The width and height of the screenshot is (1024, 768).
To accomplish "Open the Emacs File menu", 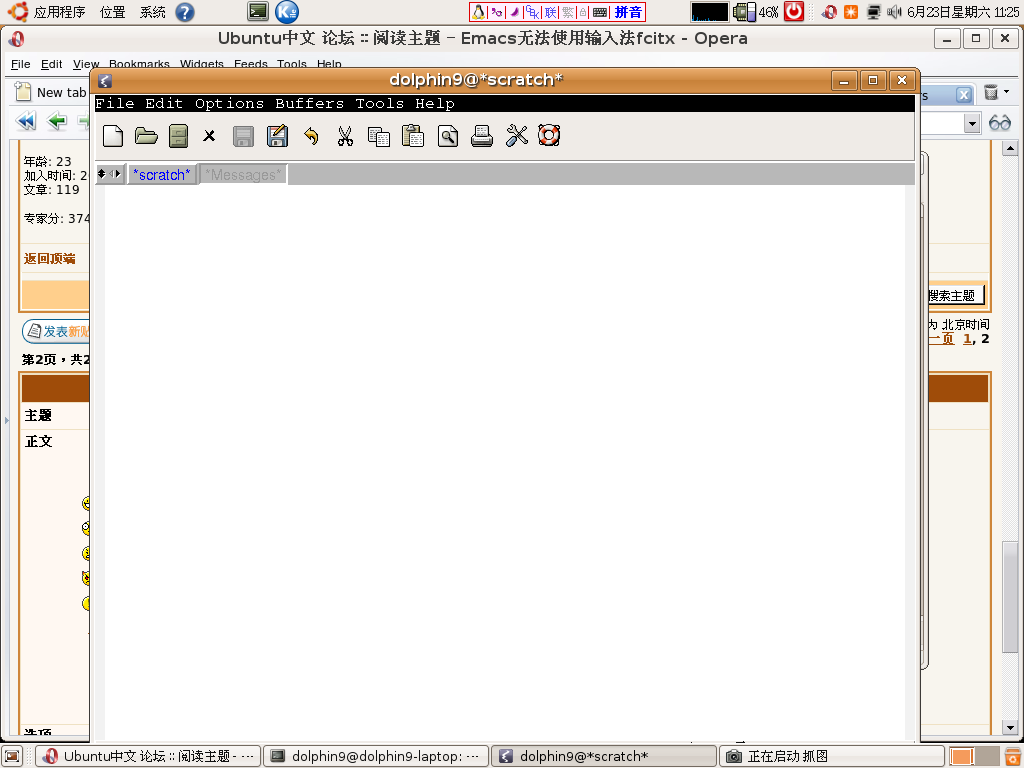I will pyautogui.click(x=115, y=103).
